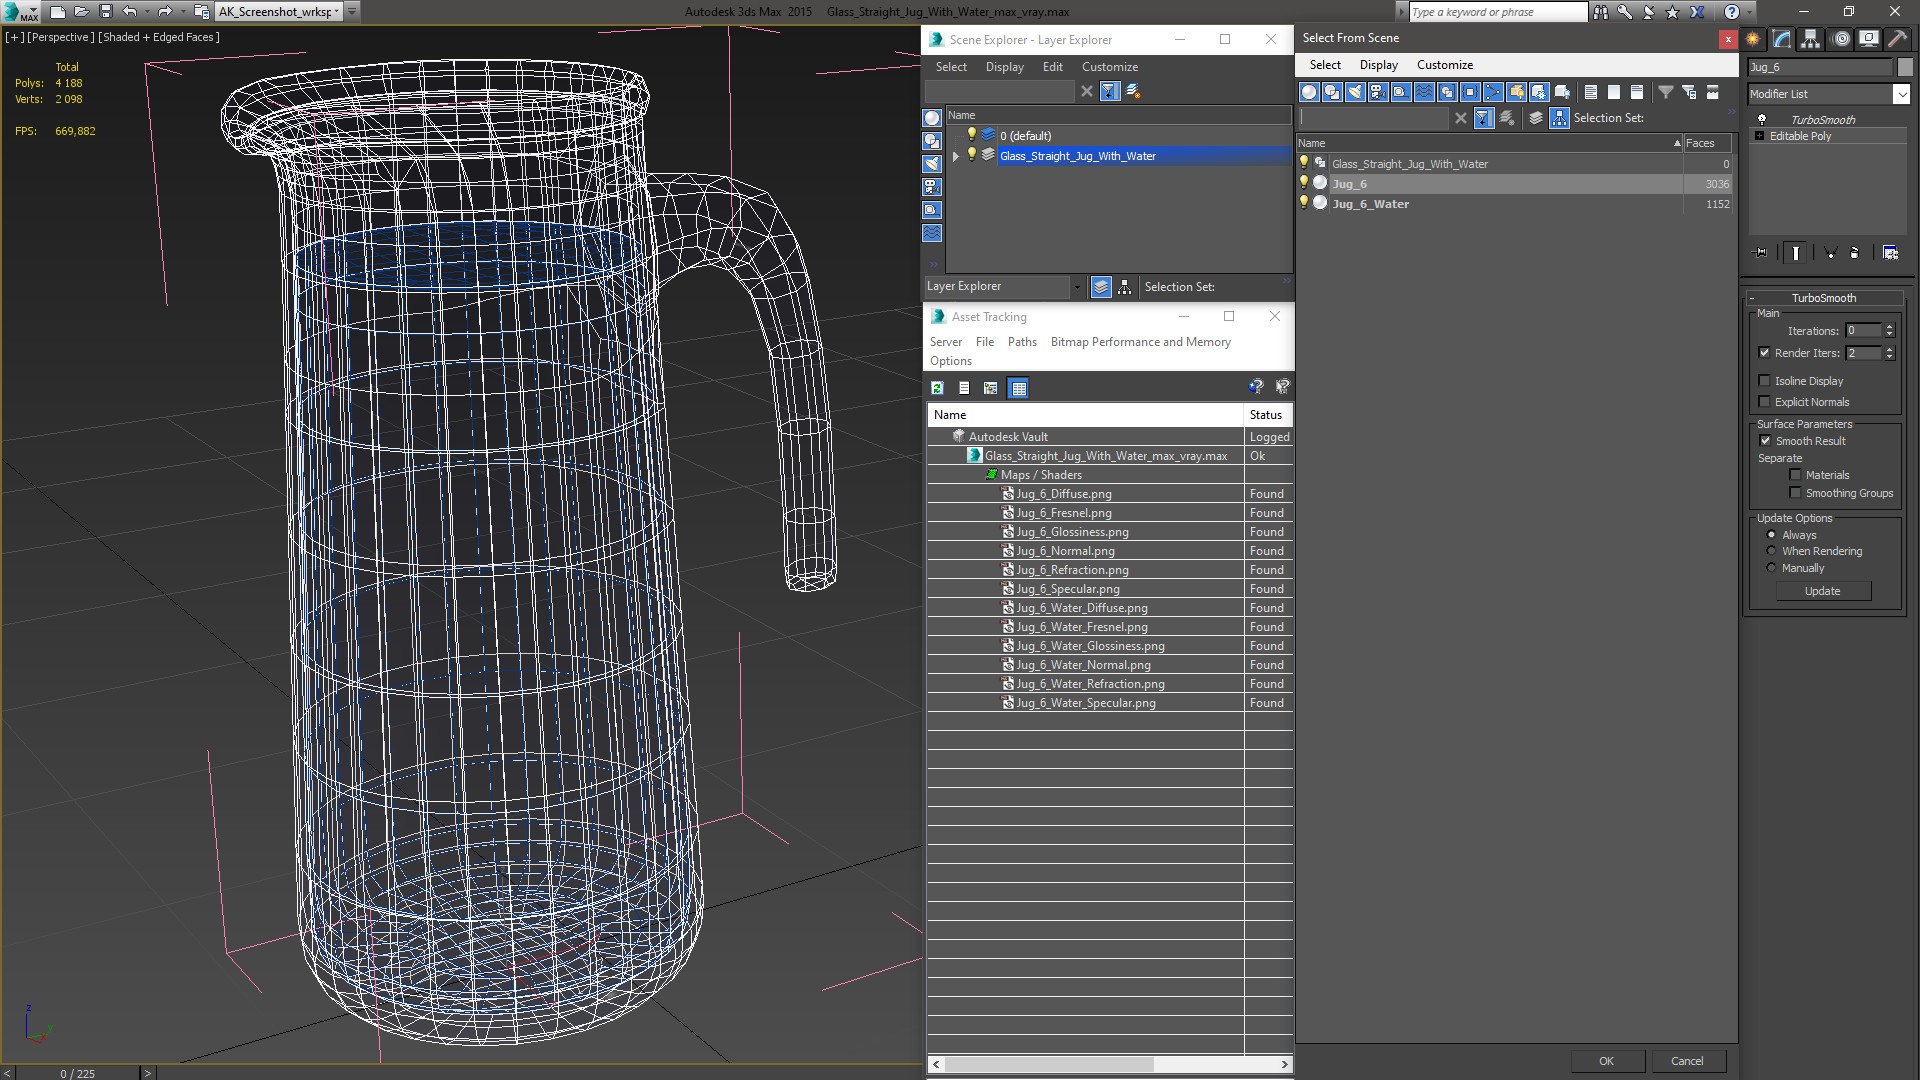This screenshot has width=1920, height=1080.
Task: Click the Update button in TurboSmooth
Action: coord(1822,591)
